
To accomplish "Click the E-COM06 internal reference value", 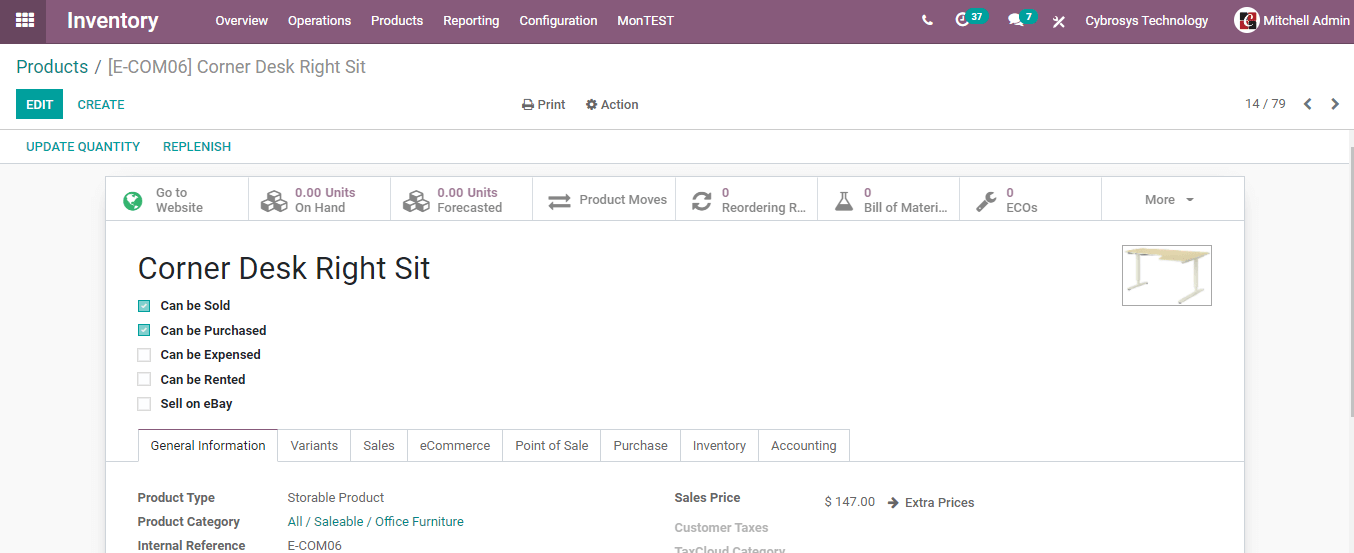I will coord(315,546).
